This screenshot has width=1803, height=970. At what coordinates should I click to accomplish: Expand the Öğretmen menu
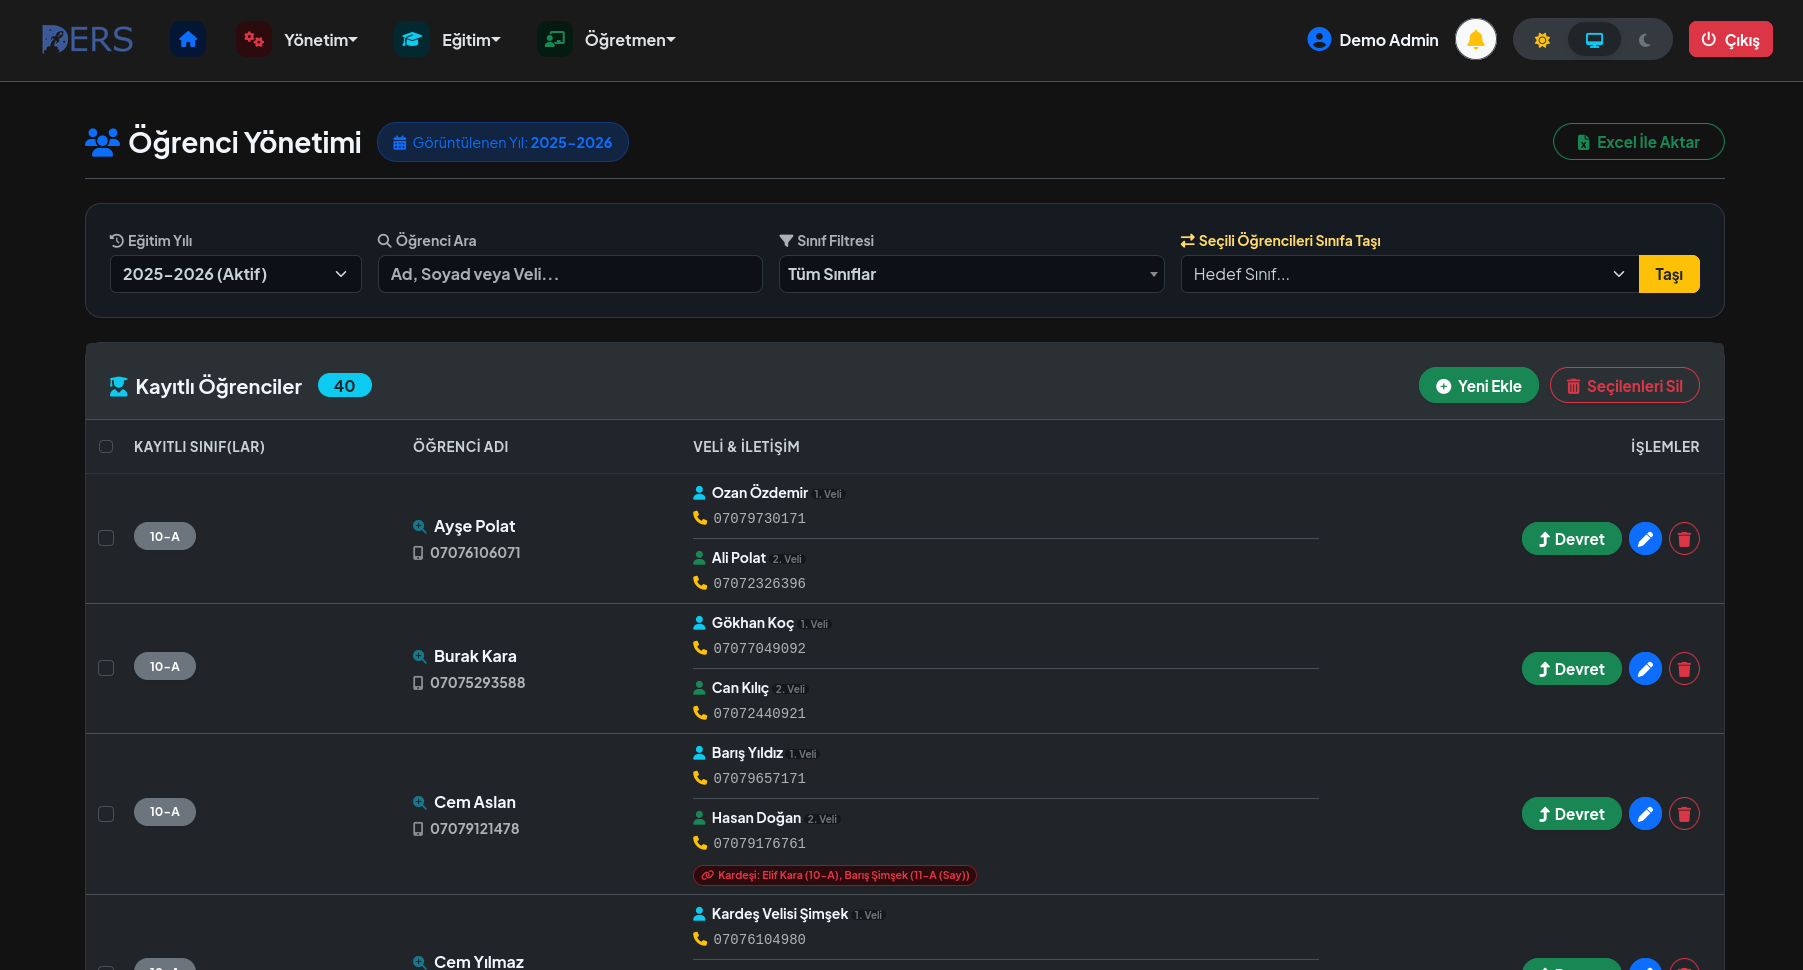pos(630,40)
